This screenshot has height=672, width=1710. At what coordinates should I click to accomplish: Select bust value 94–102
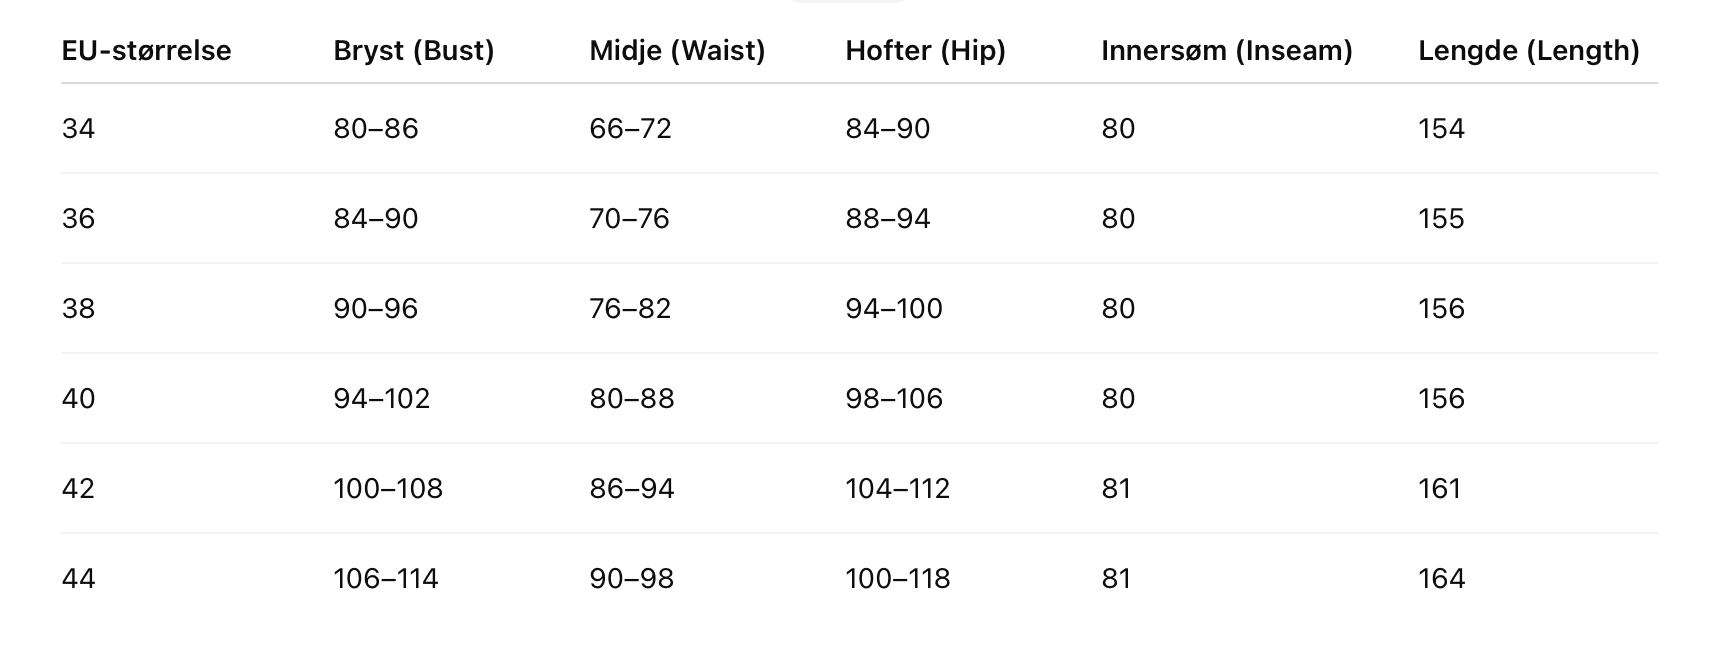[x=382, y=399]
